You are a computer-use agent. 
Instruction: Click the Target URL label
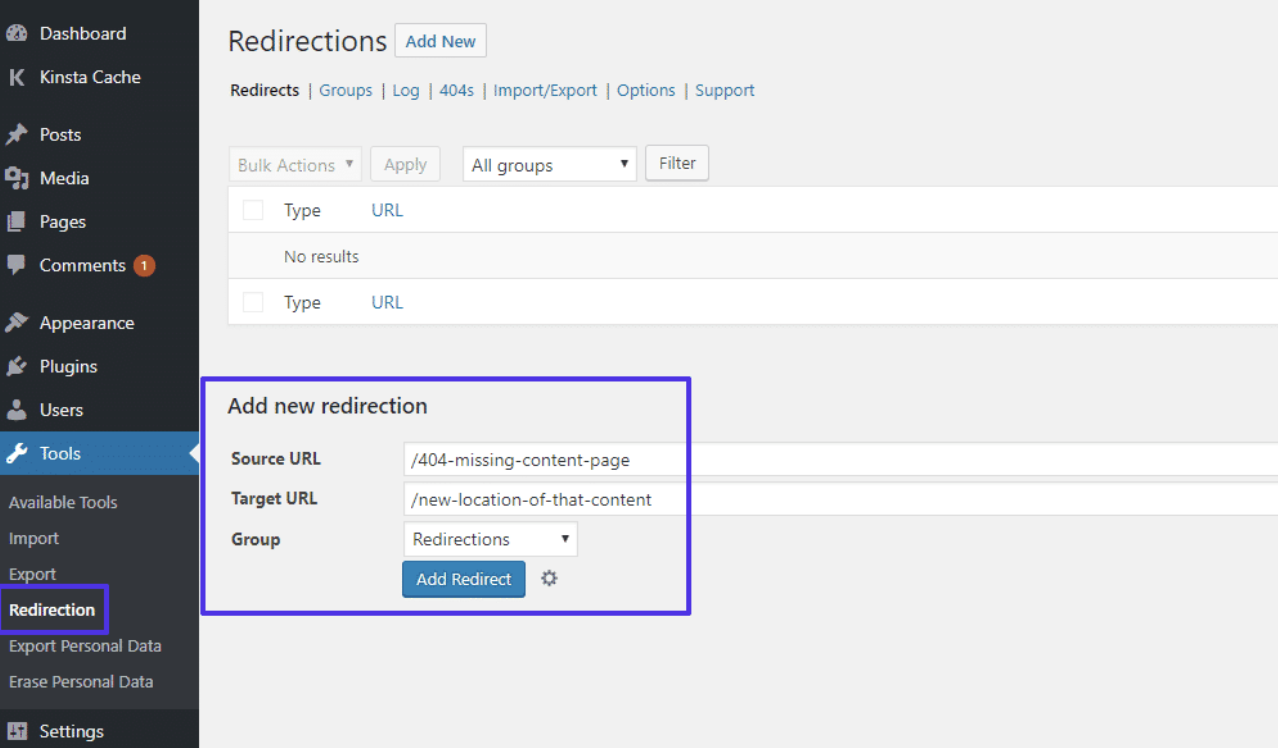(274, 498)
